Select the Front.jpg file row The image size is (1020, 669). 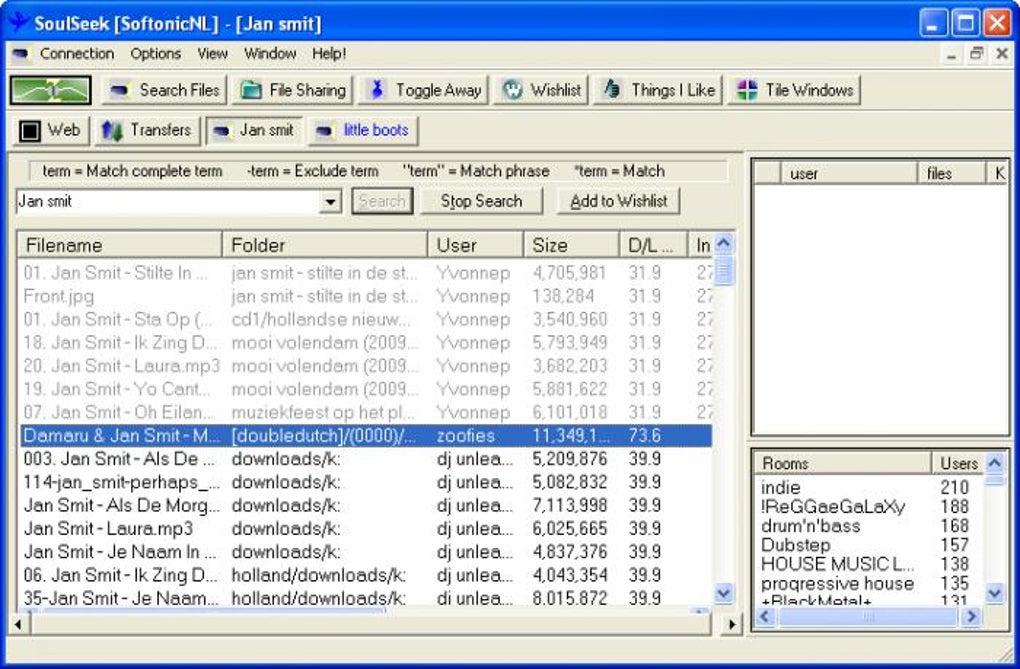(366, 296)
